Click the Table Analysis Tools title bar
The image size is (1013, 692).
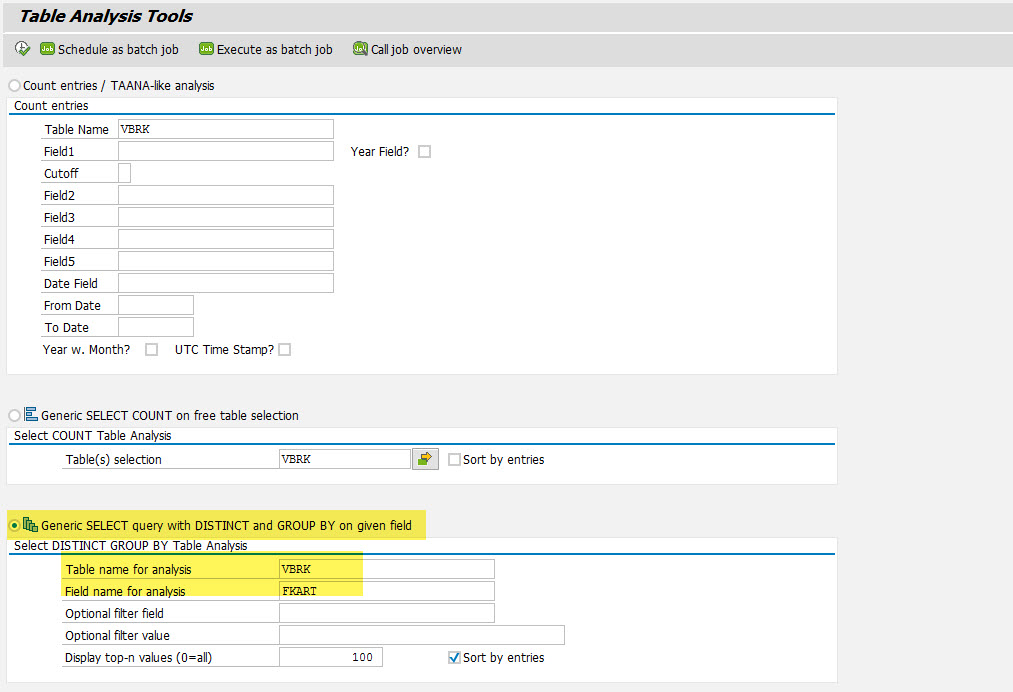105,16
